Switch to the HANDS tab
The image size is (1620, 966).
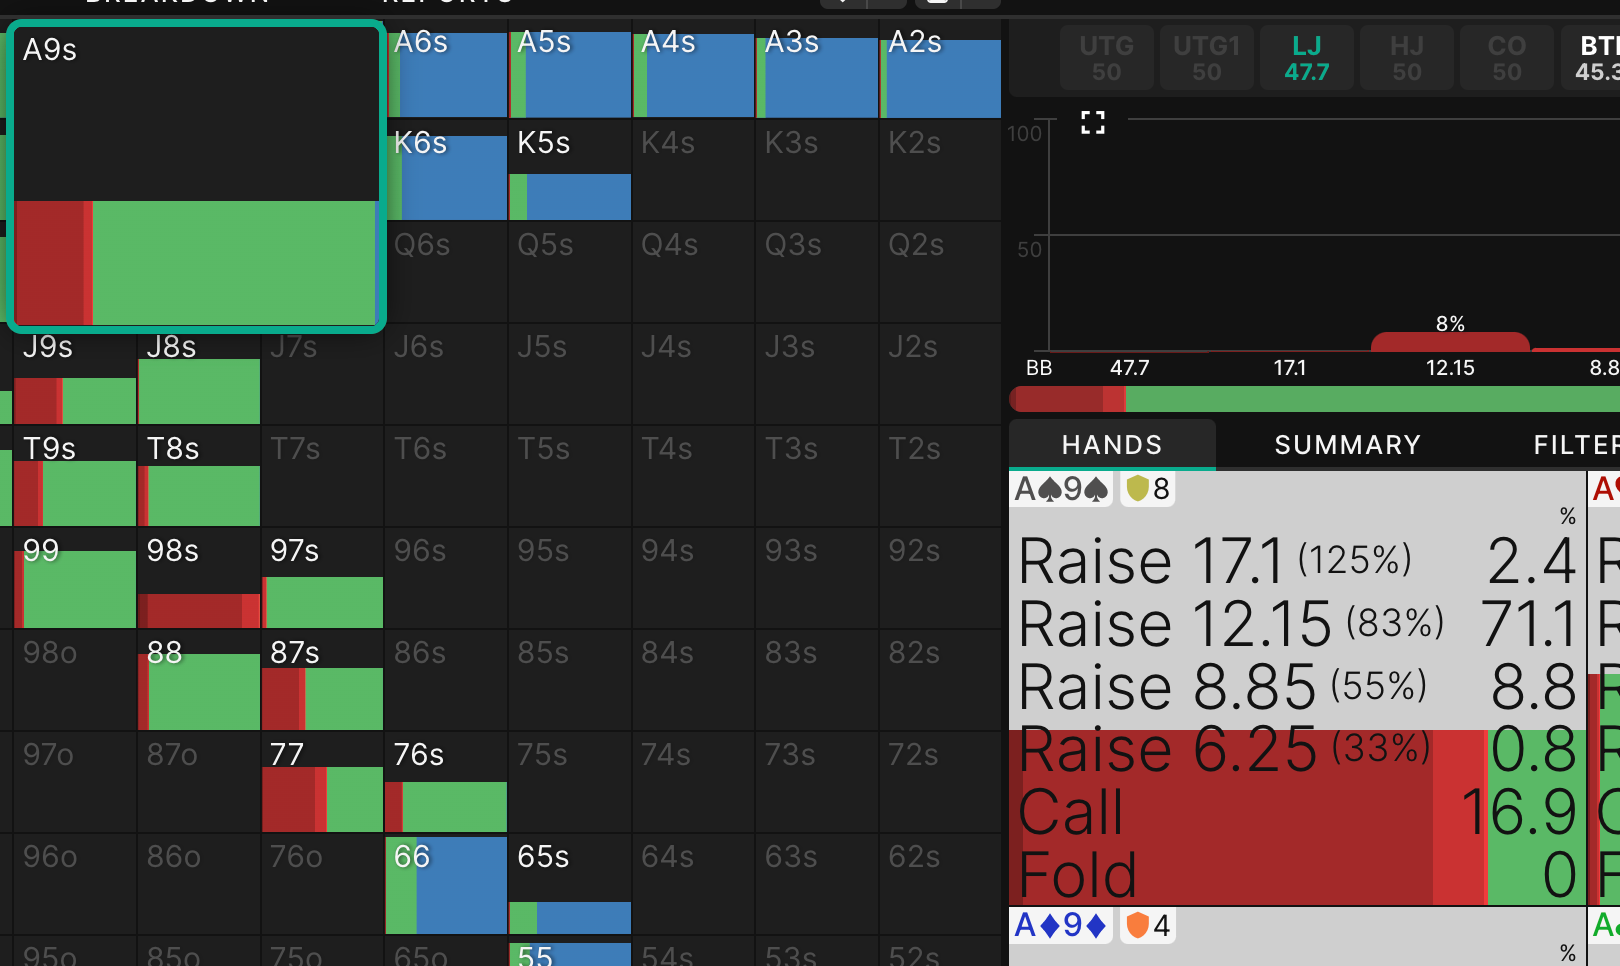tap(1112, 445)
